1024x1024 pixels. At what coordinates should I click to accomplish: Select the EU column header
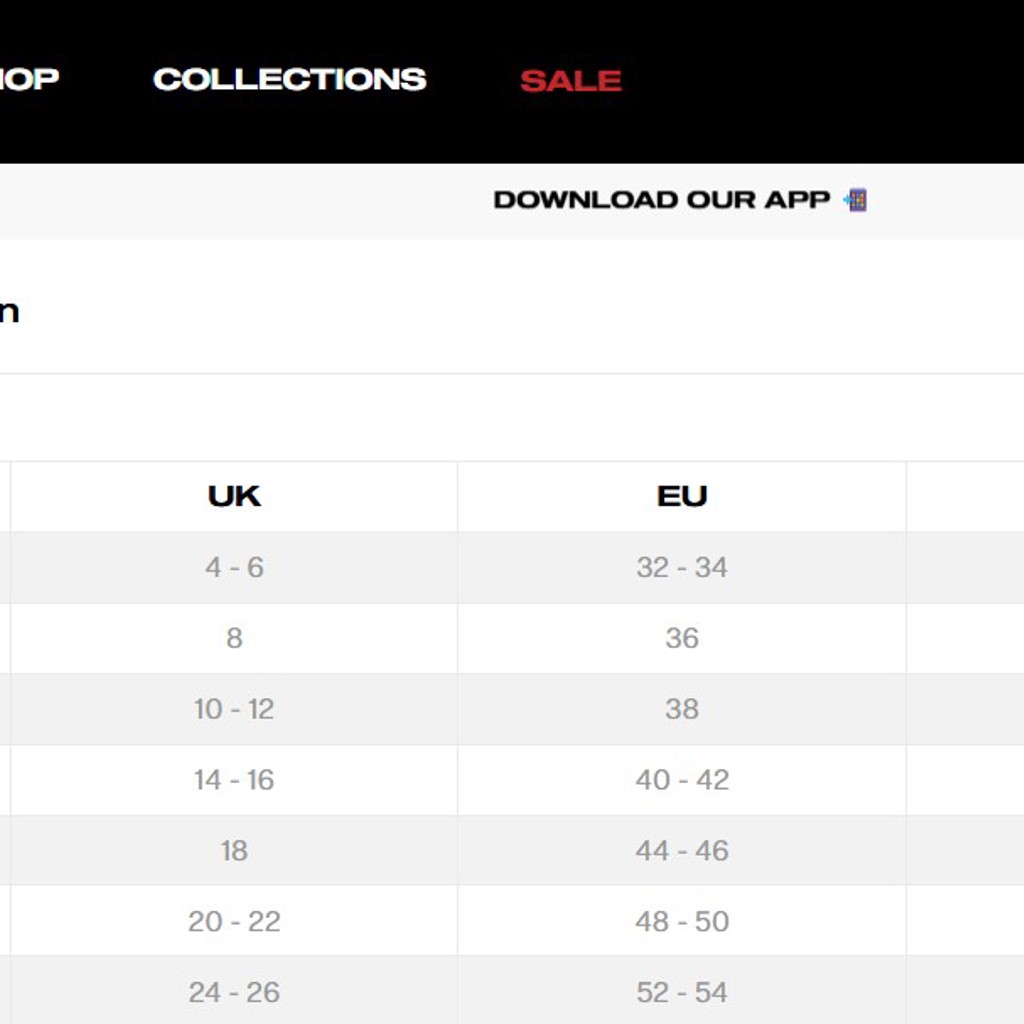click(682, 496)
